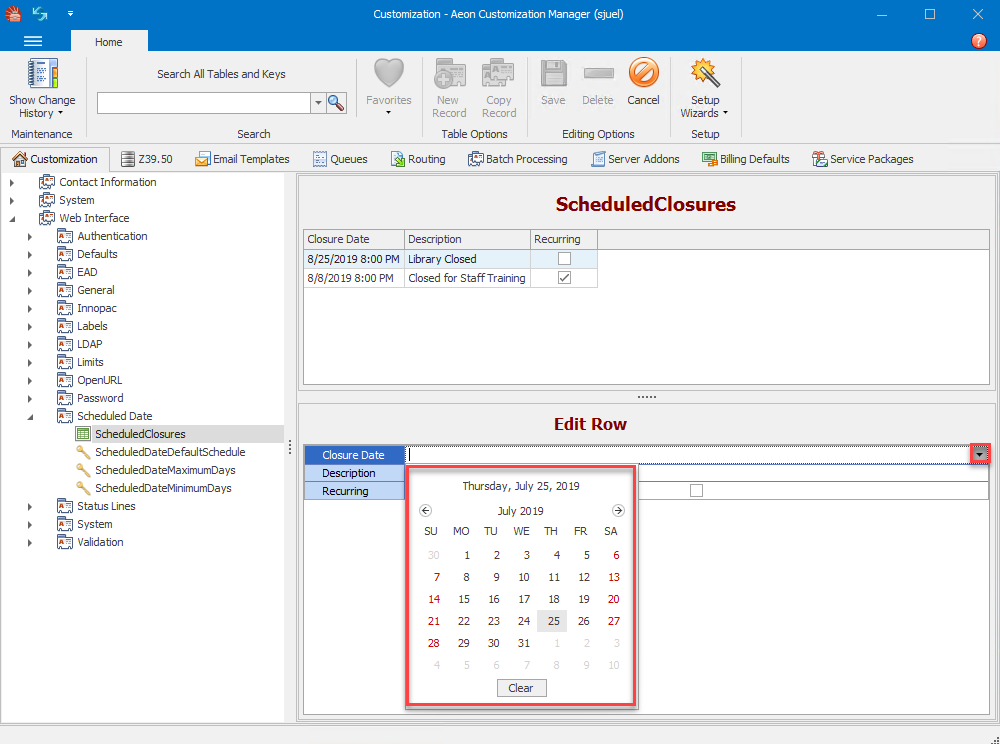This screenshot has height=744, width=1000.
Task: Go to next month in calendar
Action: pos(618,511)
